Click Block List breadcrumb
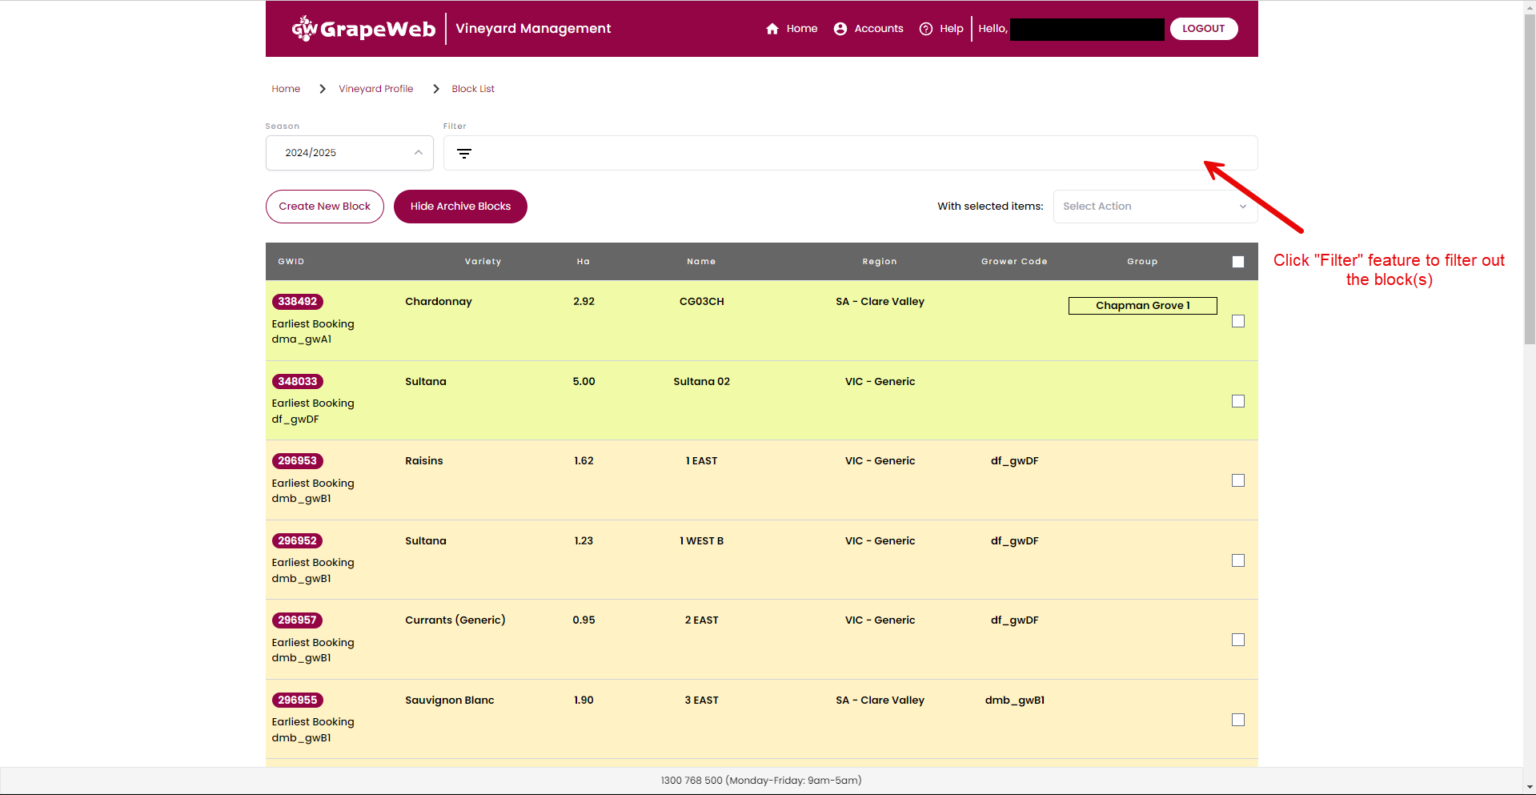1536x795 pixels. coord(473,89)
